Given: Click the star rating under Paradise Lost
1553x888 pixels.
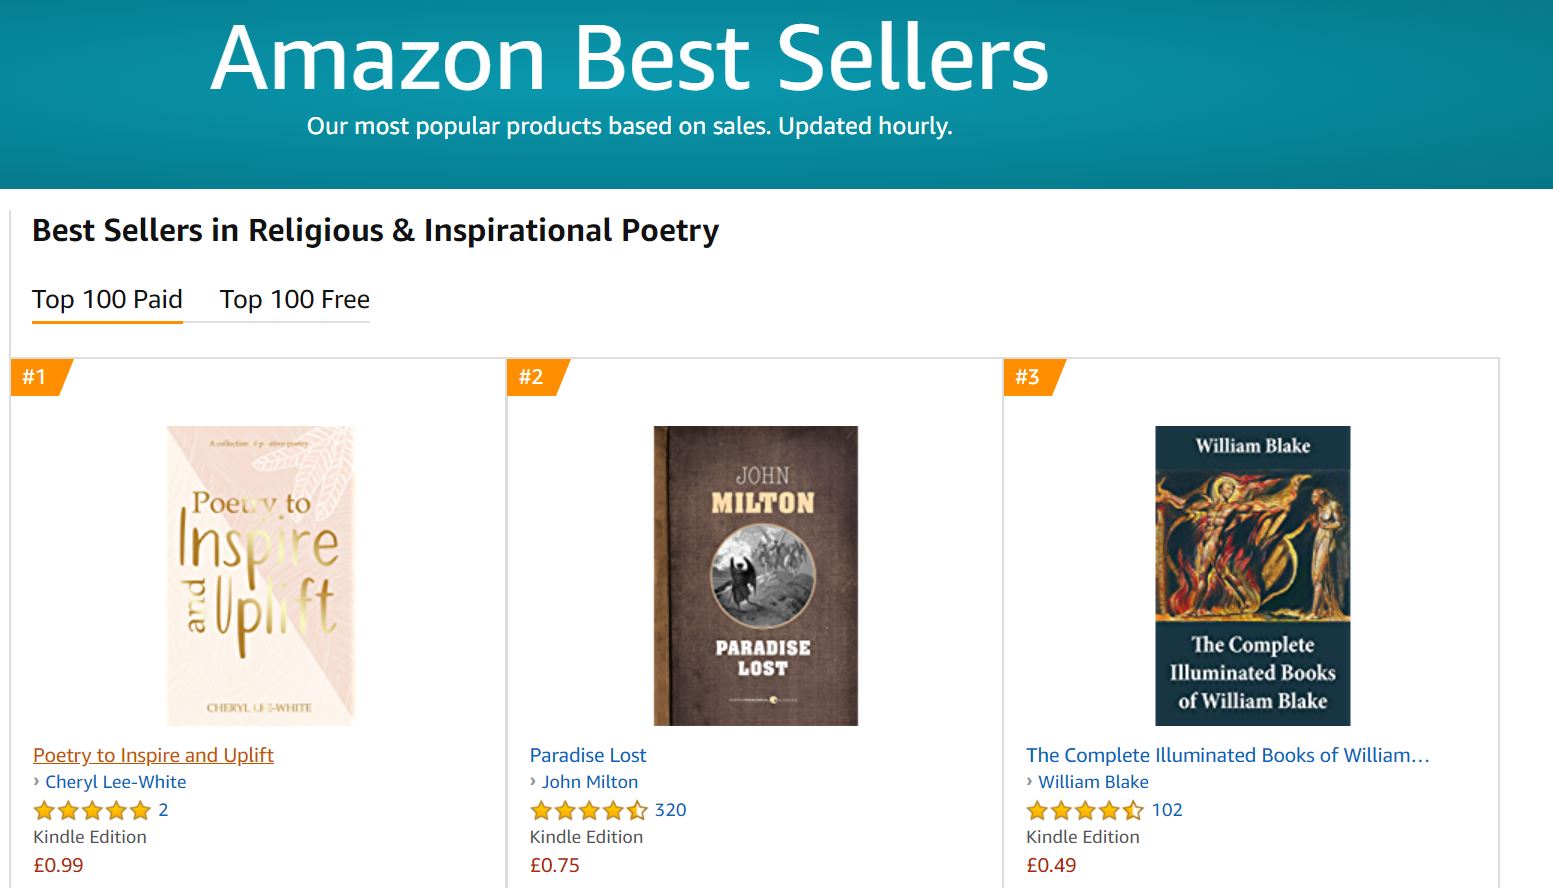Looking at the screenshot, I should (588, 810).
